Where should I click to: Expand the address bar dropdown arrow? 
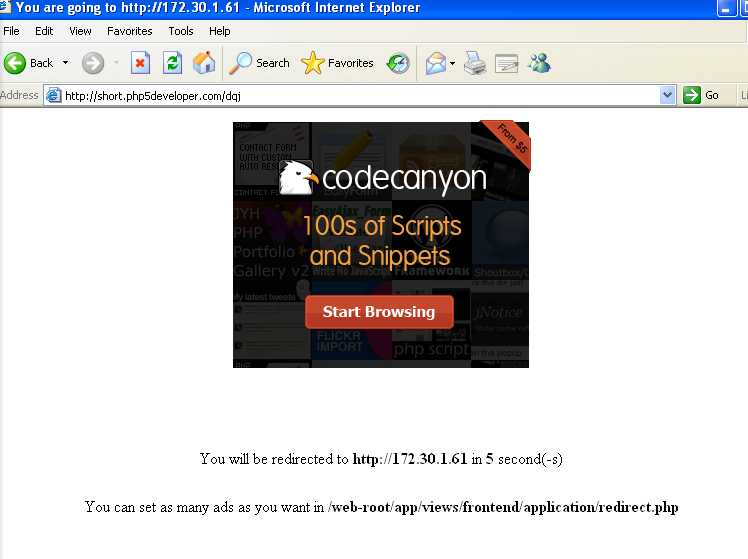click(x=667, y=95)
